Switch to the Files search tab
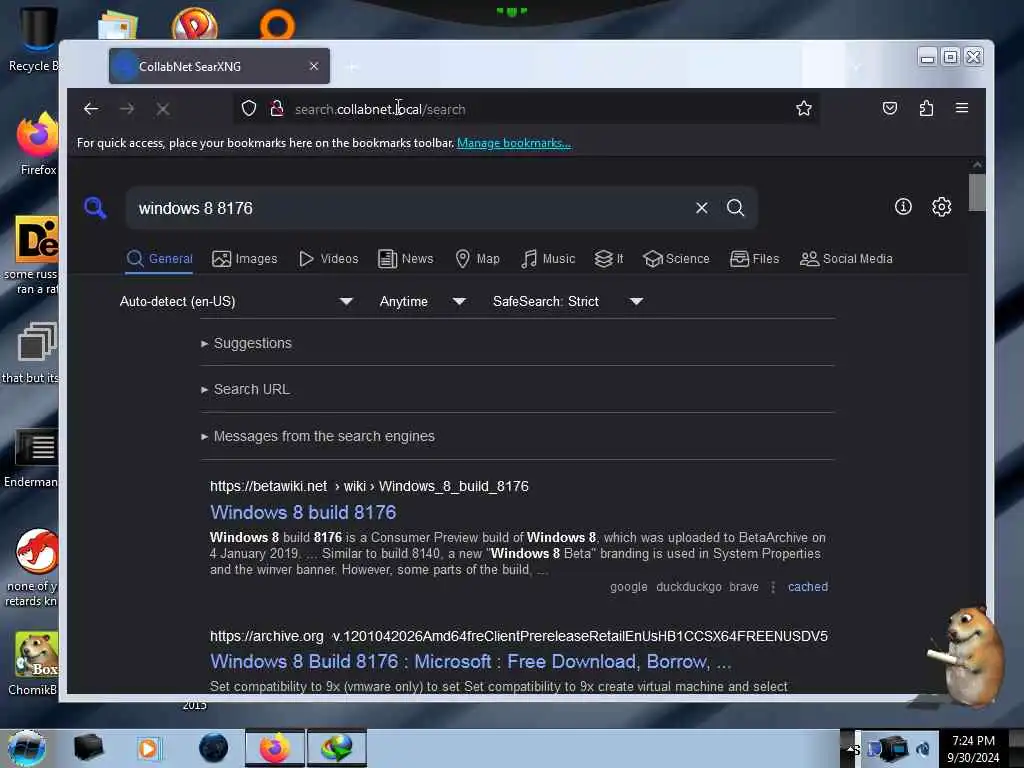 click(x=754, y=259)
